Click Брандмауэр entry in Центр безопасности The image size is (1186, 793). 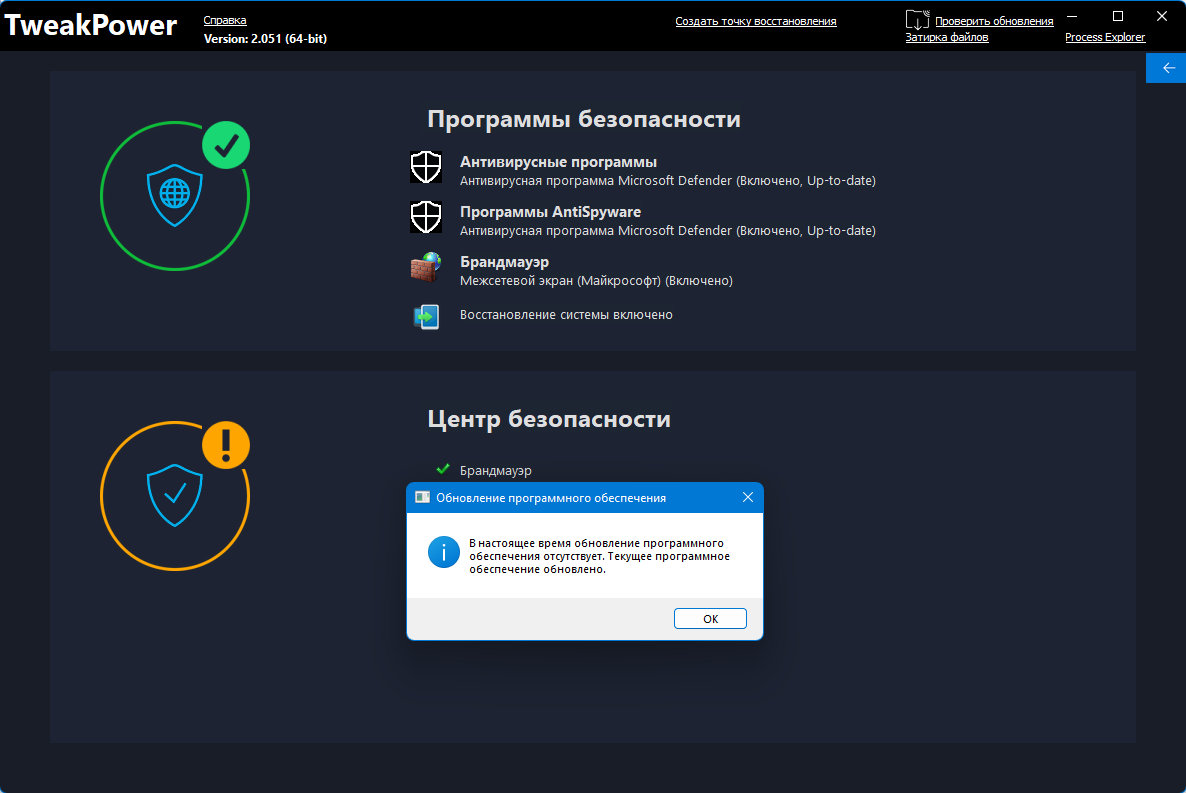[x=495, y=471]
